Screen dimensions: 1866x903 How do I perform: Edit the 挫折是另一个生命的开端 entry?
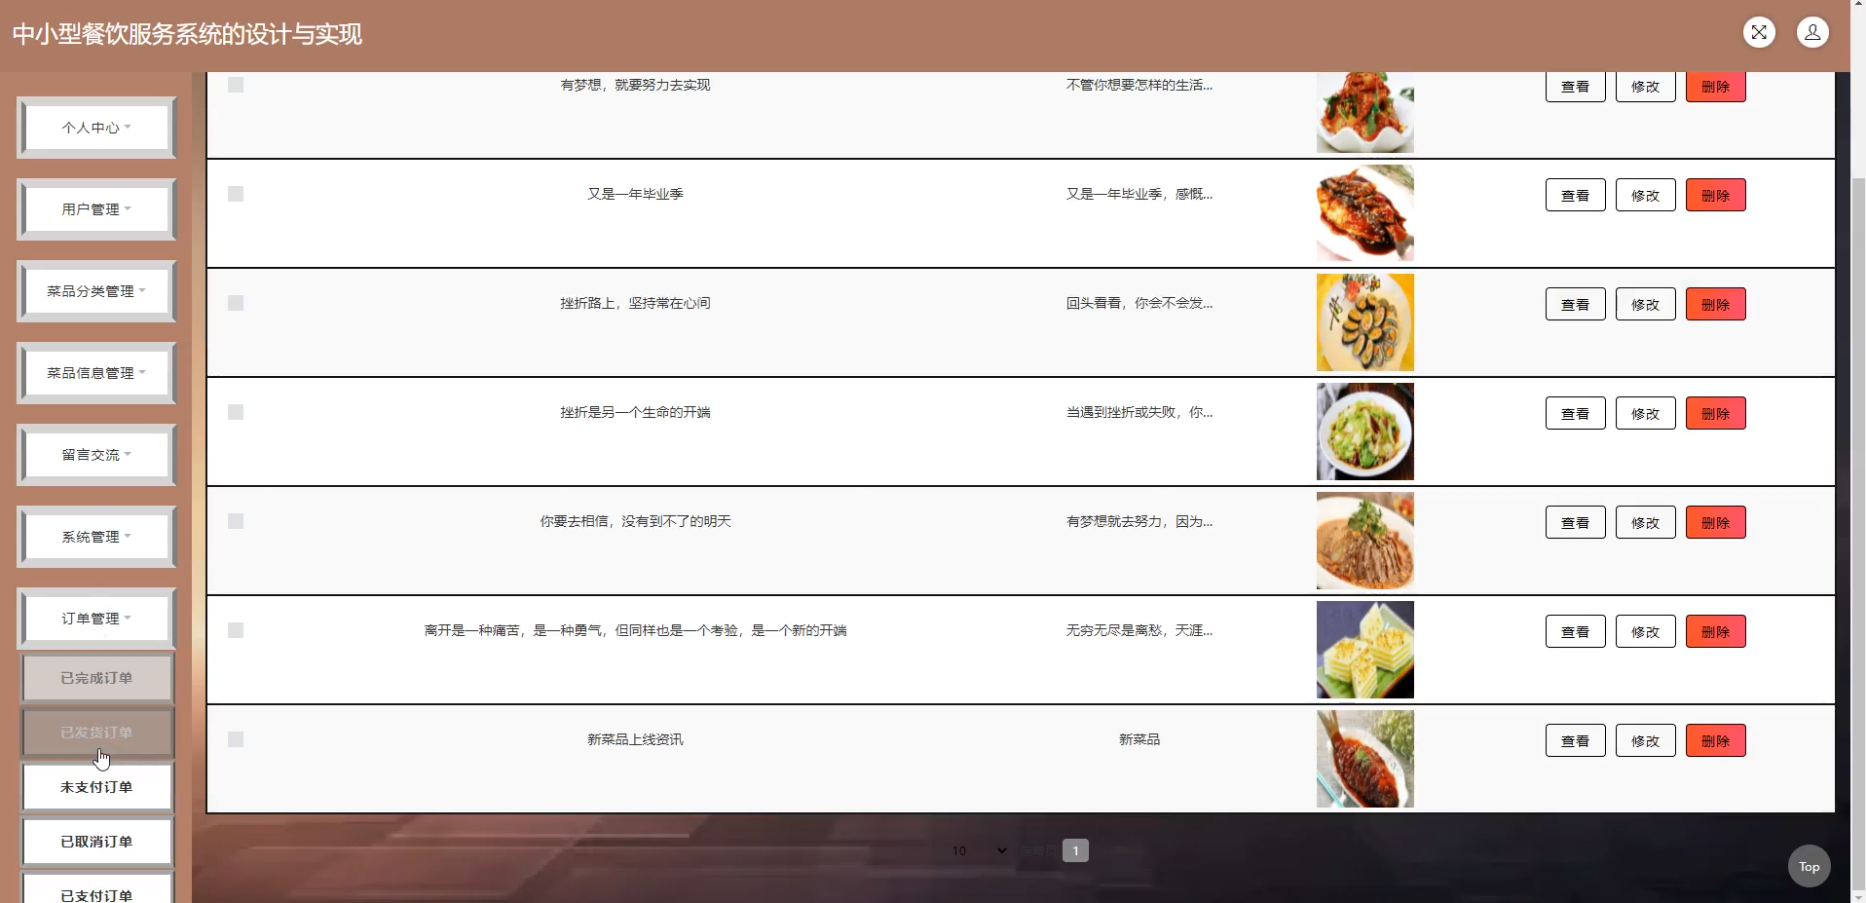[1645, 413]
